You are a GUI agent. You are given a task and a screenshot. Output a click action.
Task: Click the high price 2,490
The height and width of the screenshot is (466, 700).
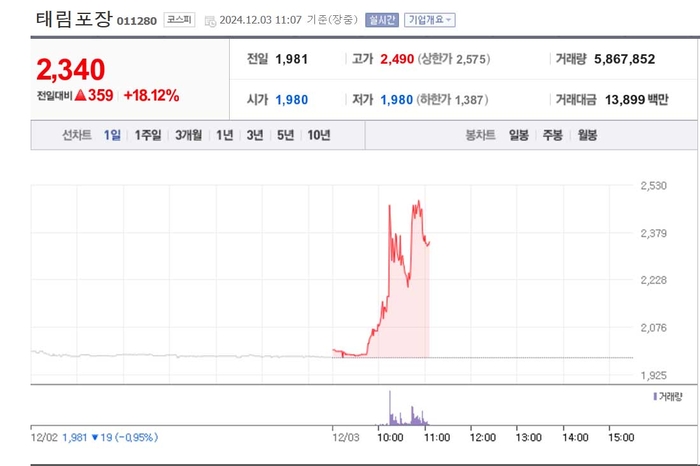coord(397,59)
